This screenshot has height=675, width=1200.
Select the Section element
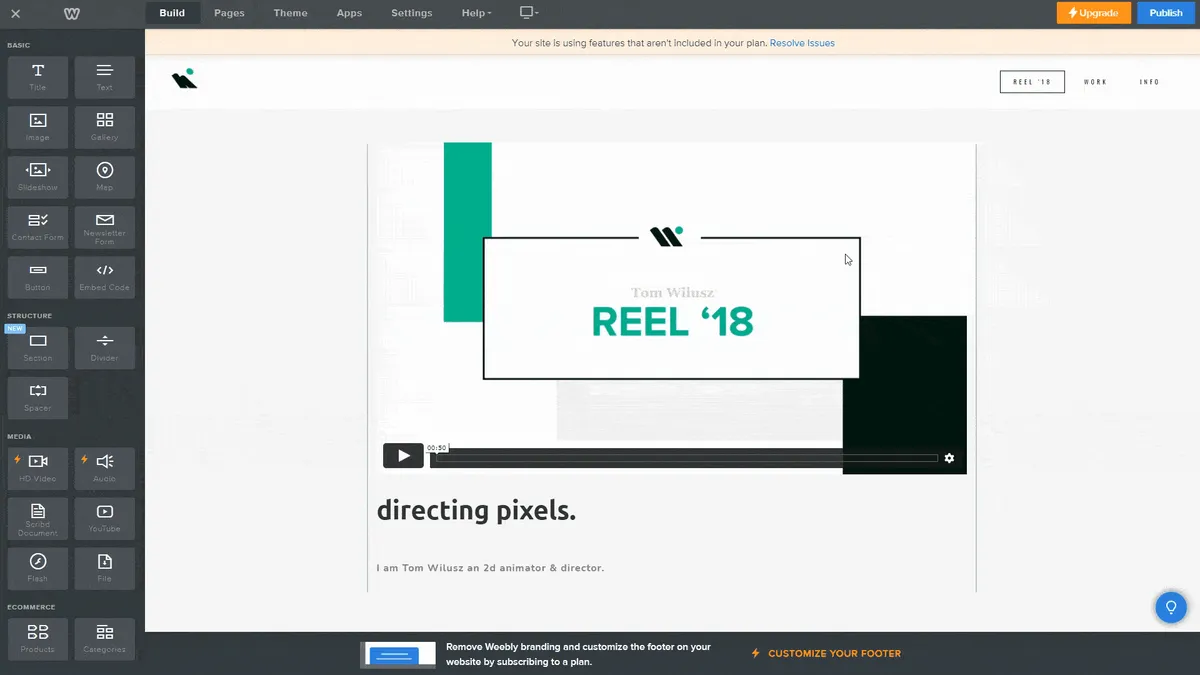(x=38, y=348)
